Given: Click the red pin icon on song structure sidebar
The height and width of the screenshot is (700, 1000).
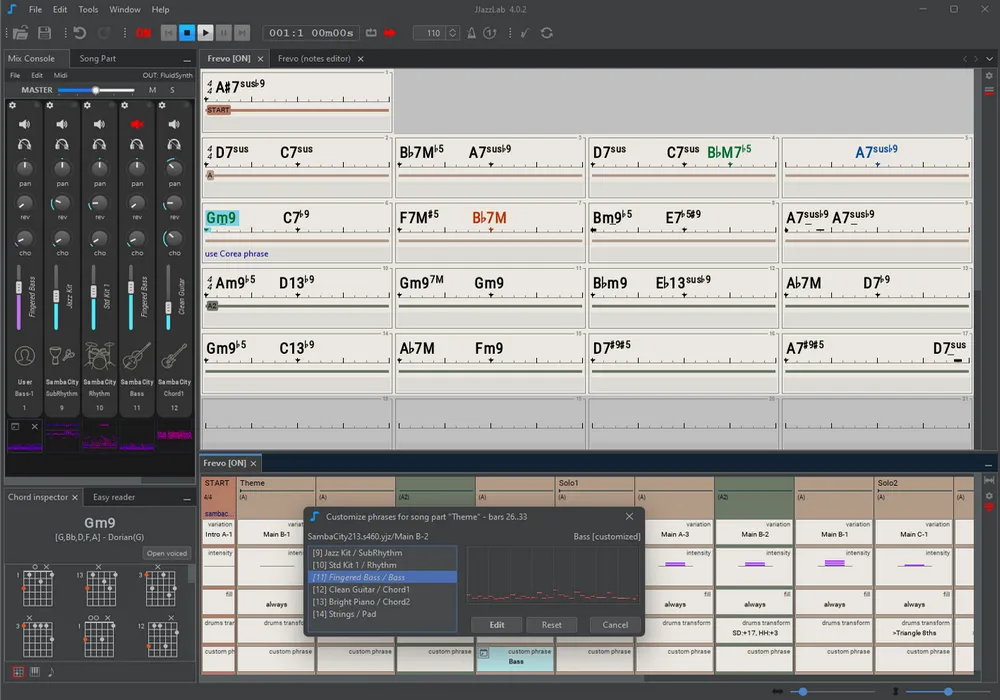Looking at the screenshot, I should (x=989, y=508).
